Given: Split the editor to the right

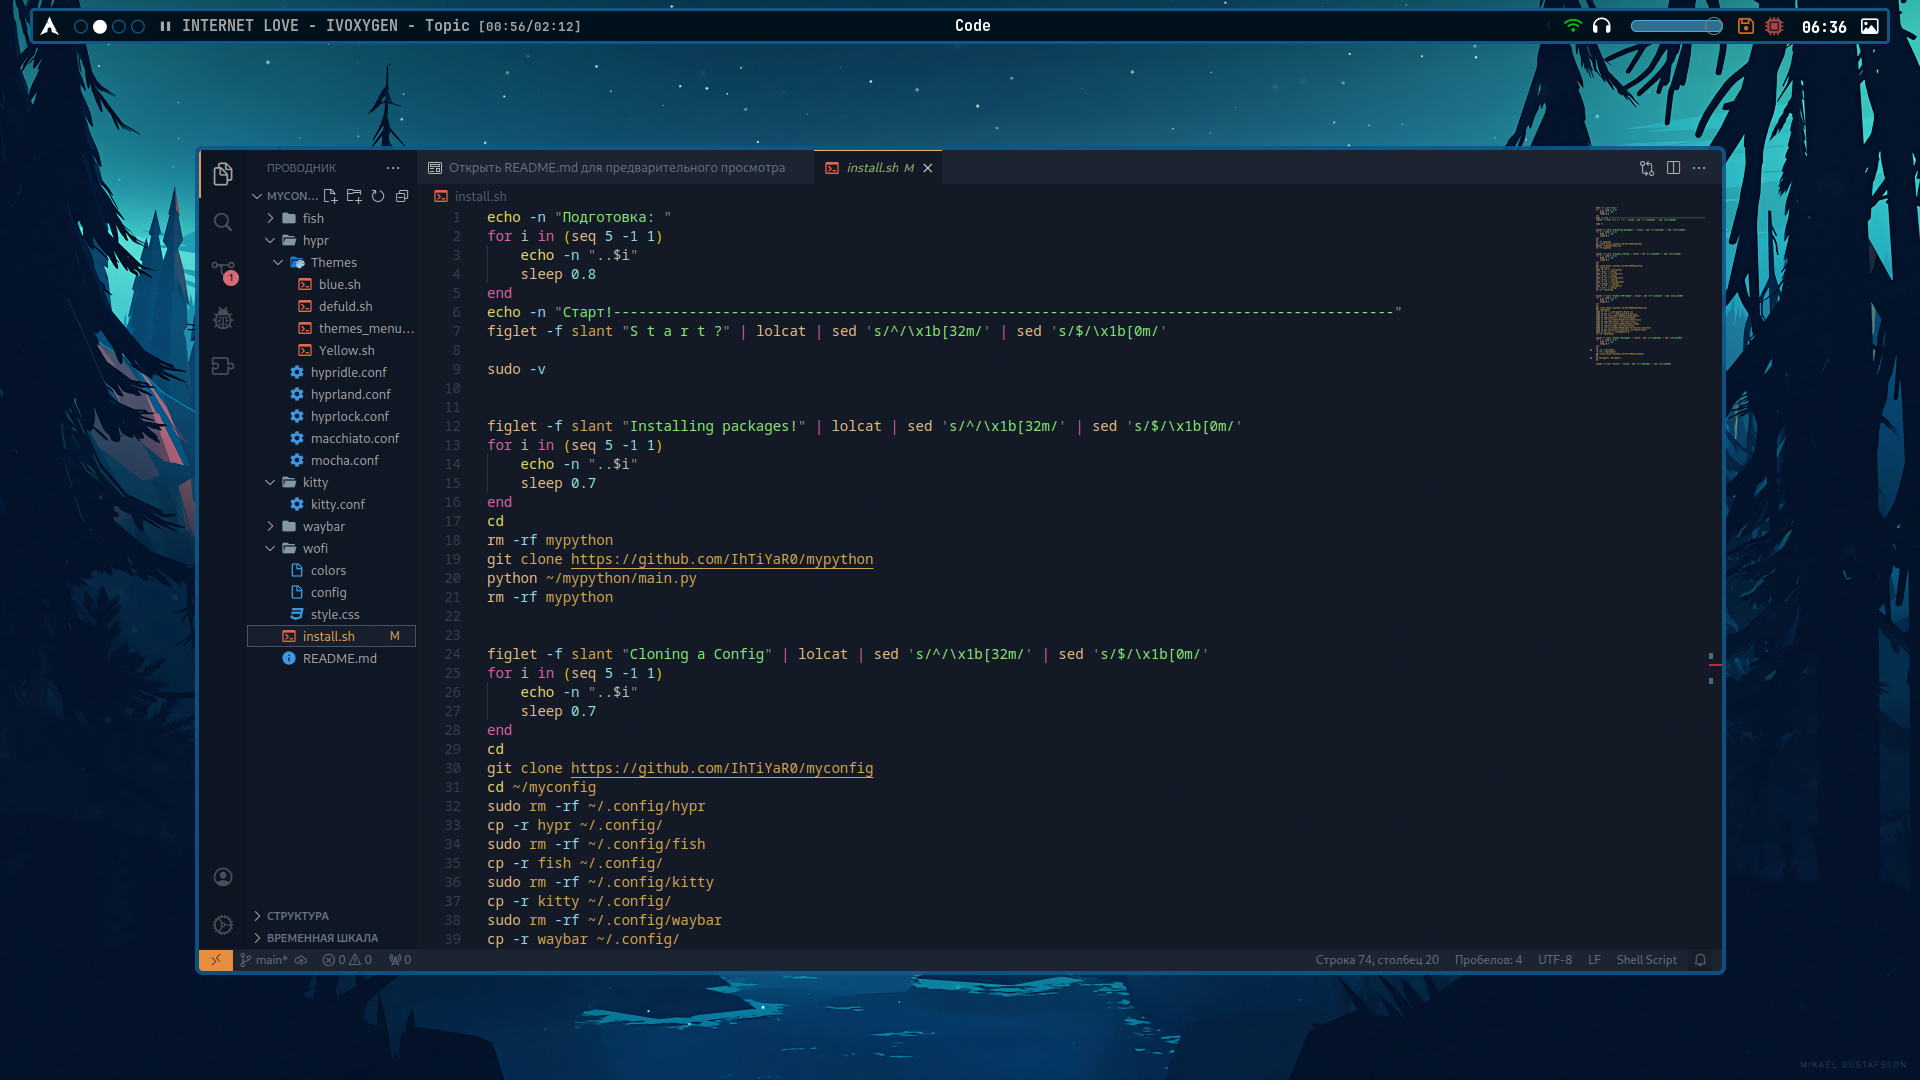Looking at the screenshot, I should [x=1673, y=168].
